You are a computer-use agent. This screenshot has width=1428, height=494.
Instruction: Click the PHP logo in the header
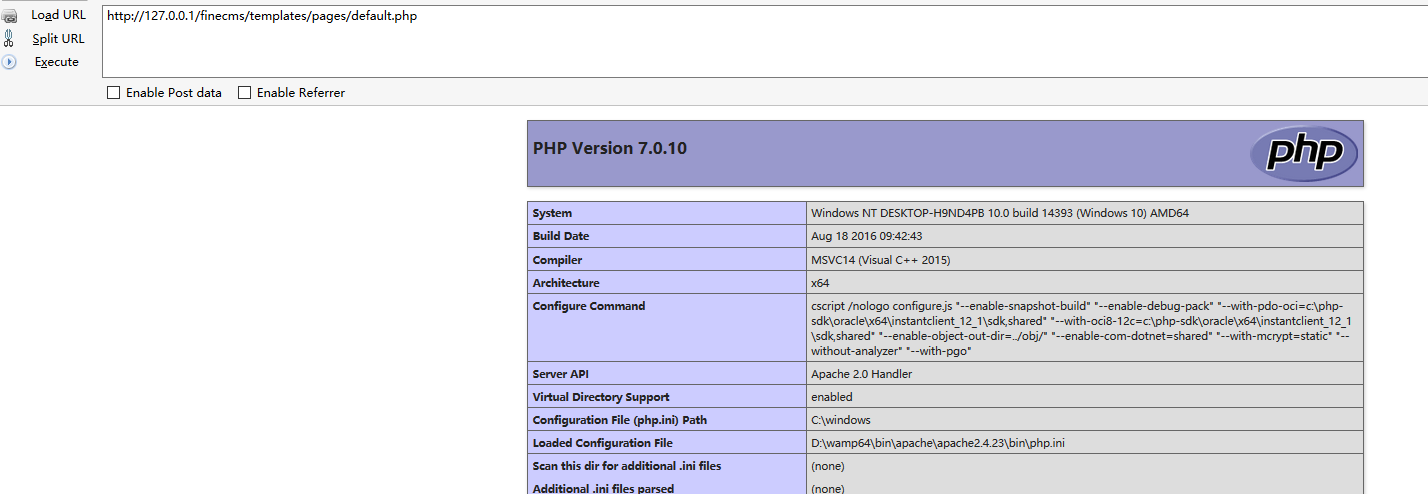click(x=1303, y=154)
